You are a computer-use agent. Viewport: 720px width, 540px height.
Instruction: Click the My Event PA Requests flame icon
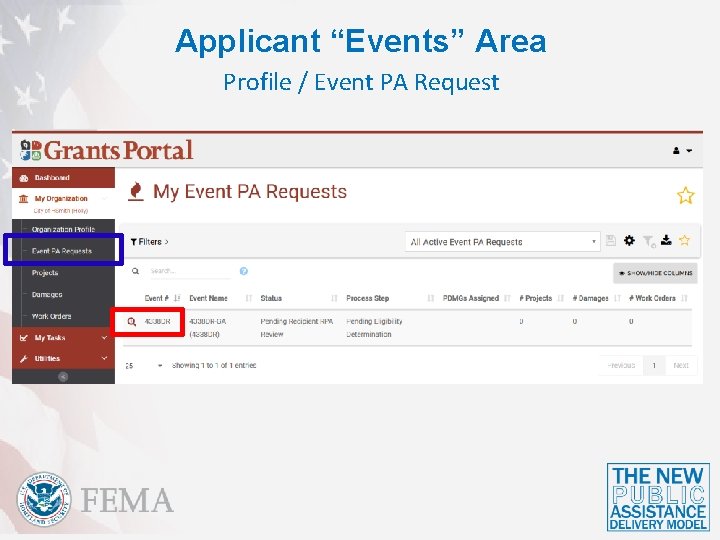[x=136, y=191]
